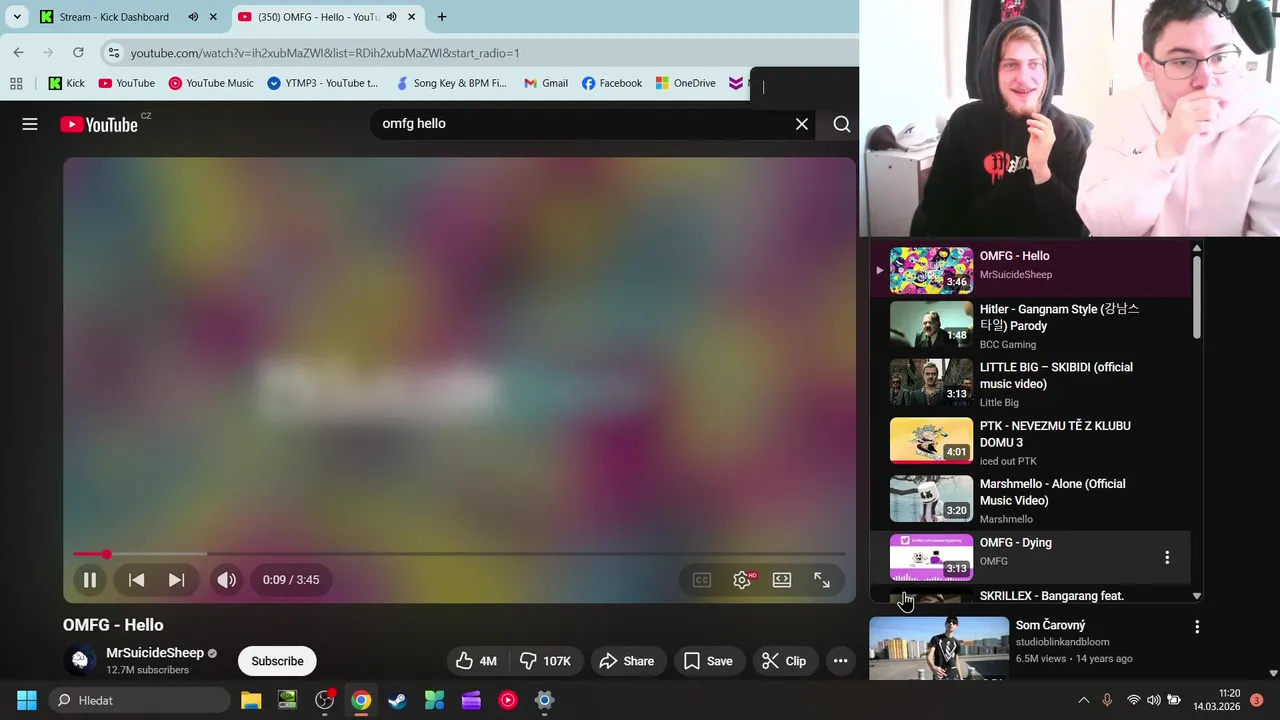Open File Explorer from the taskbar
Viewport: 1280px width, 720px height.
click(x=251, y=700)
